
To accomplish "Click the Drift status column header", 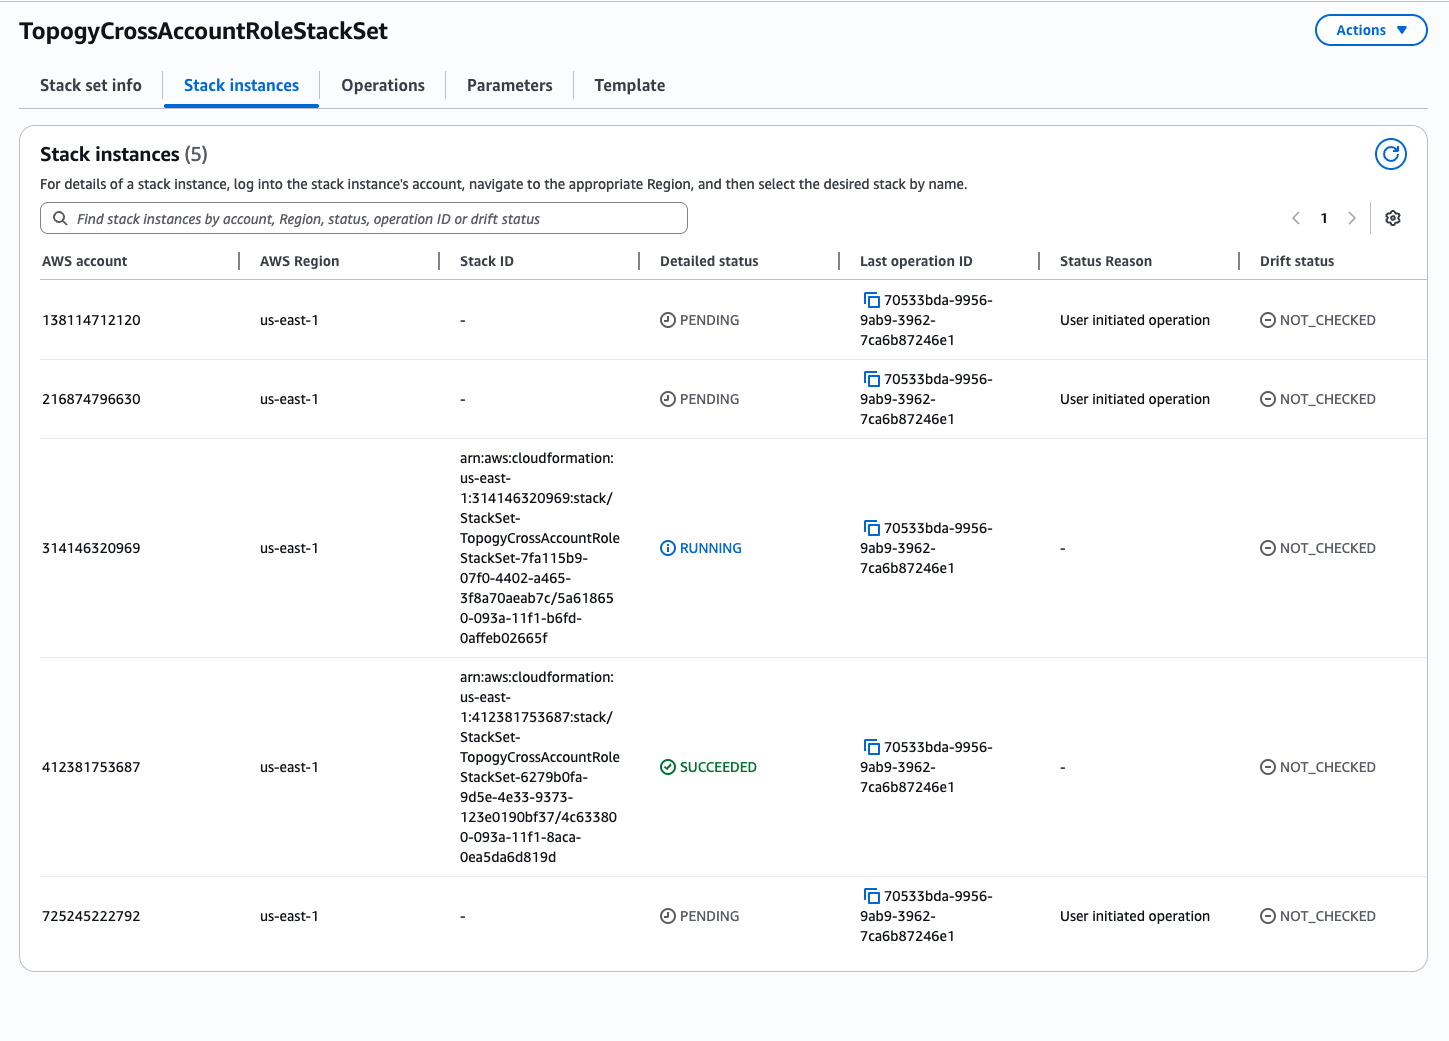I will [1297, 261].
